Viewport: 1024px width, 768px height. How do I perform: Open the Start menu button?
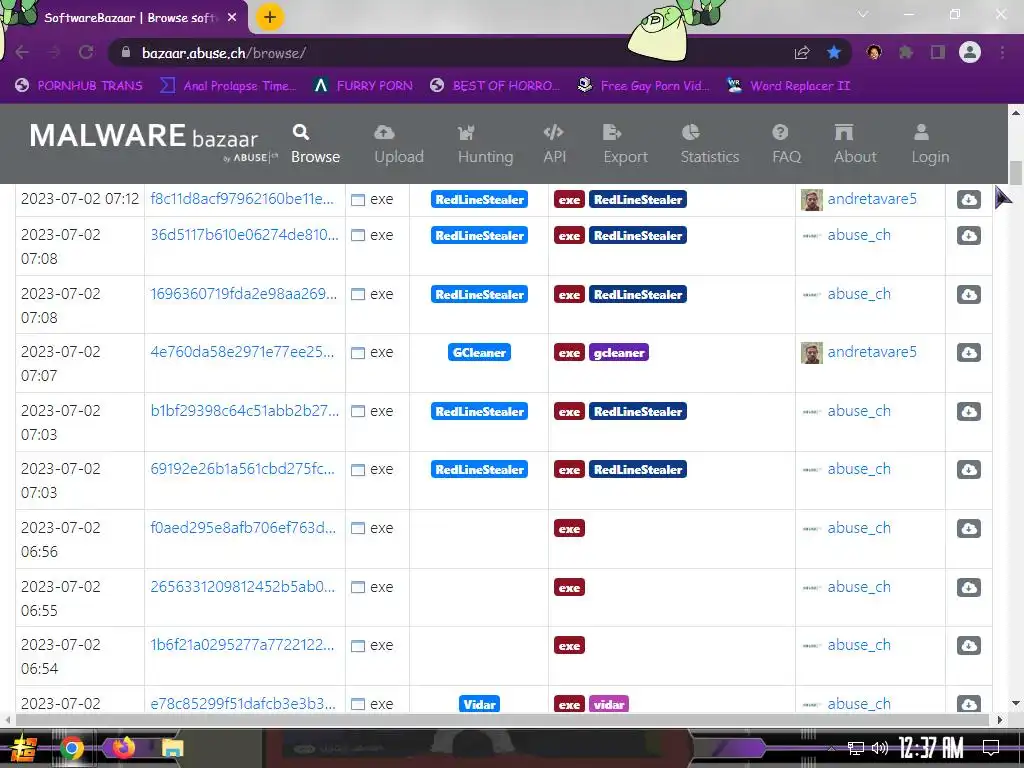(x=24, y=748)
